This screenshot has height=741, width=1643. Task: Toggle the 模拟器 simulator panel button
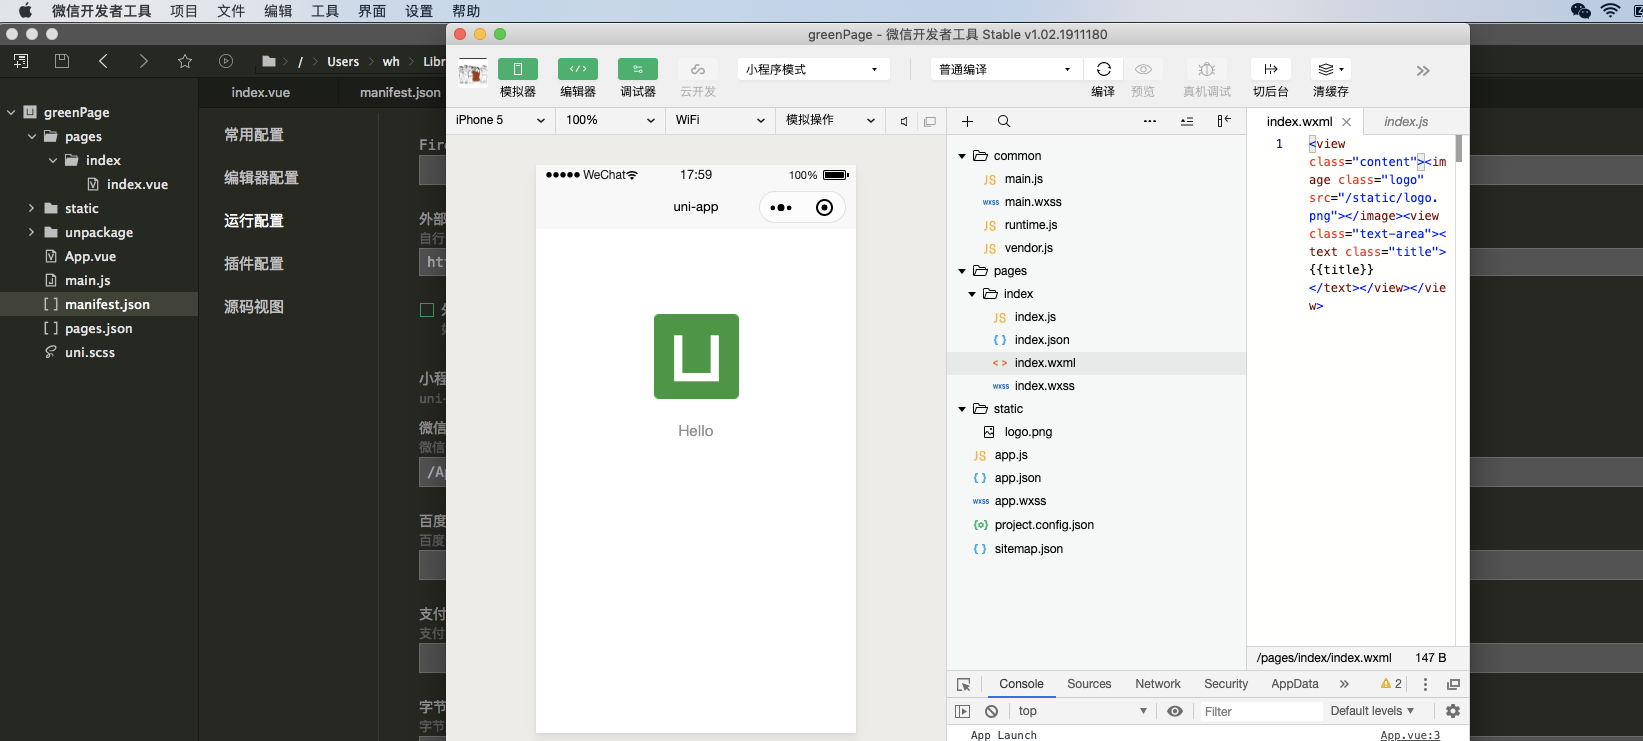pos(518,69)
